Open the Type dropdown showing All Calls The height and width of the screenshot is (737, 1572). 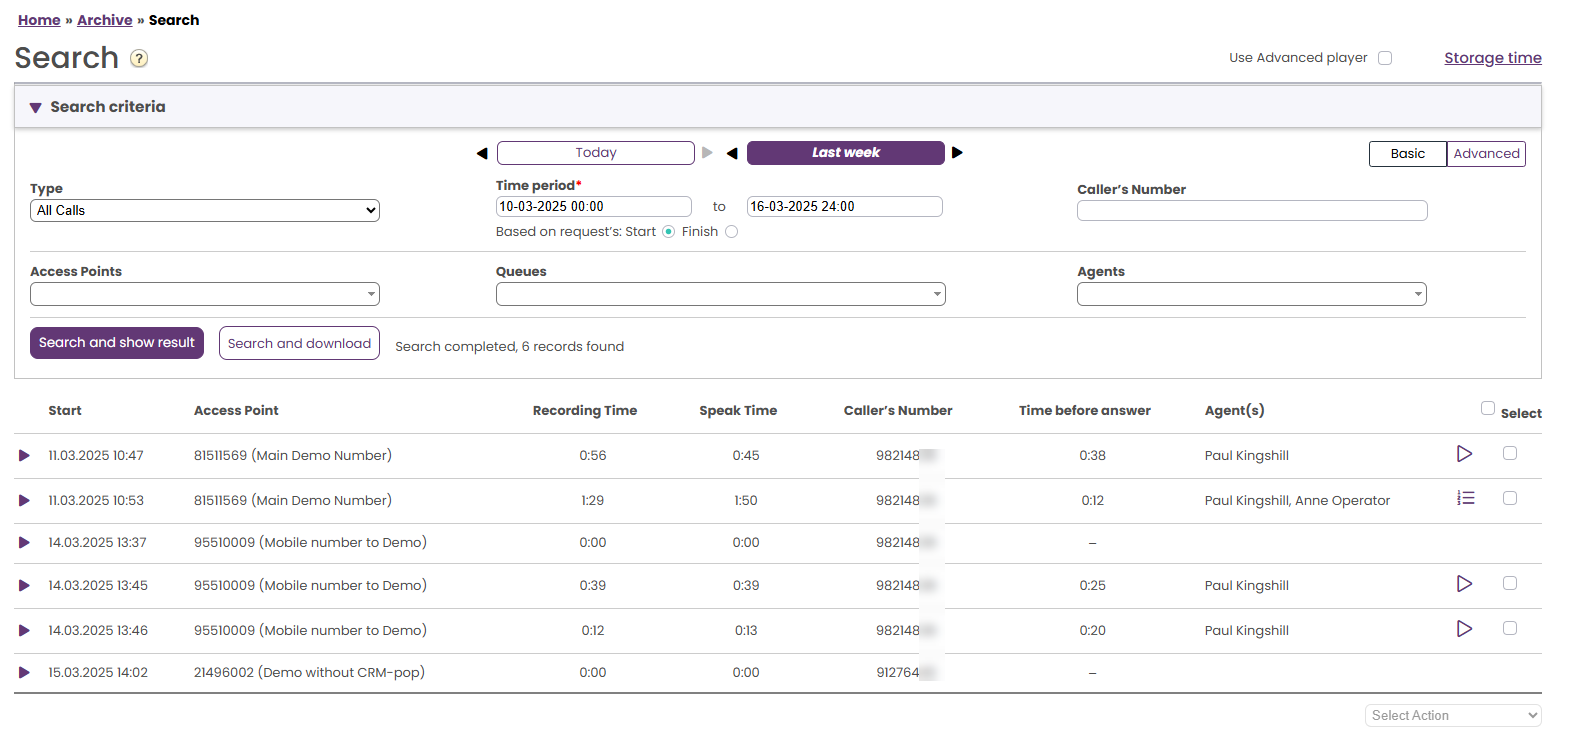(205, 211)
